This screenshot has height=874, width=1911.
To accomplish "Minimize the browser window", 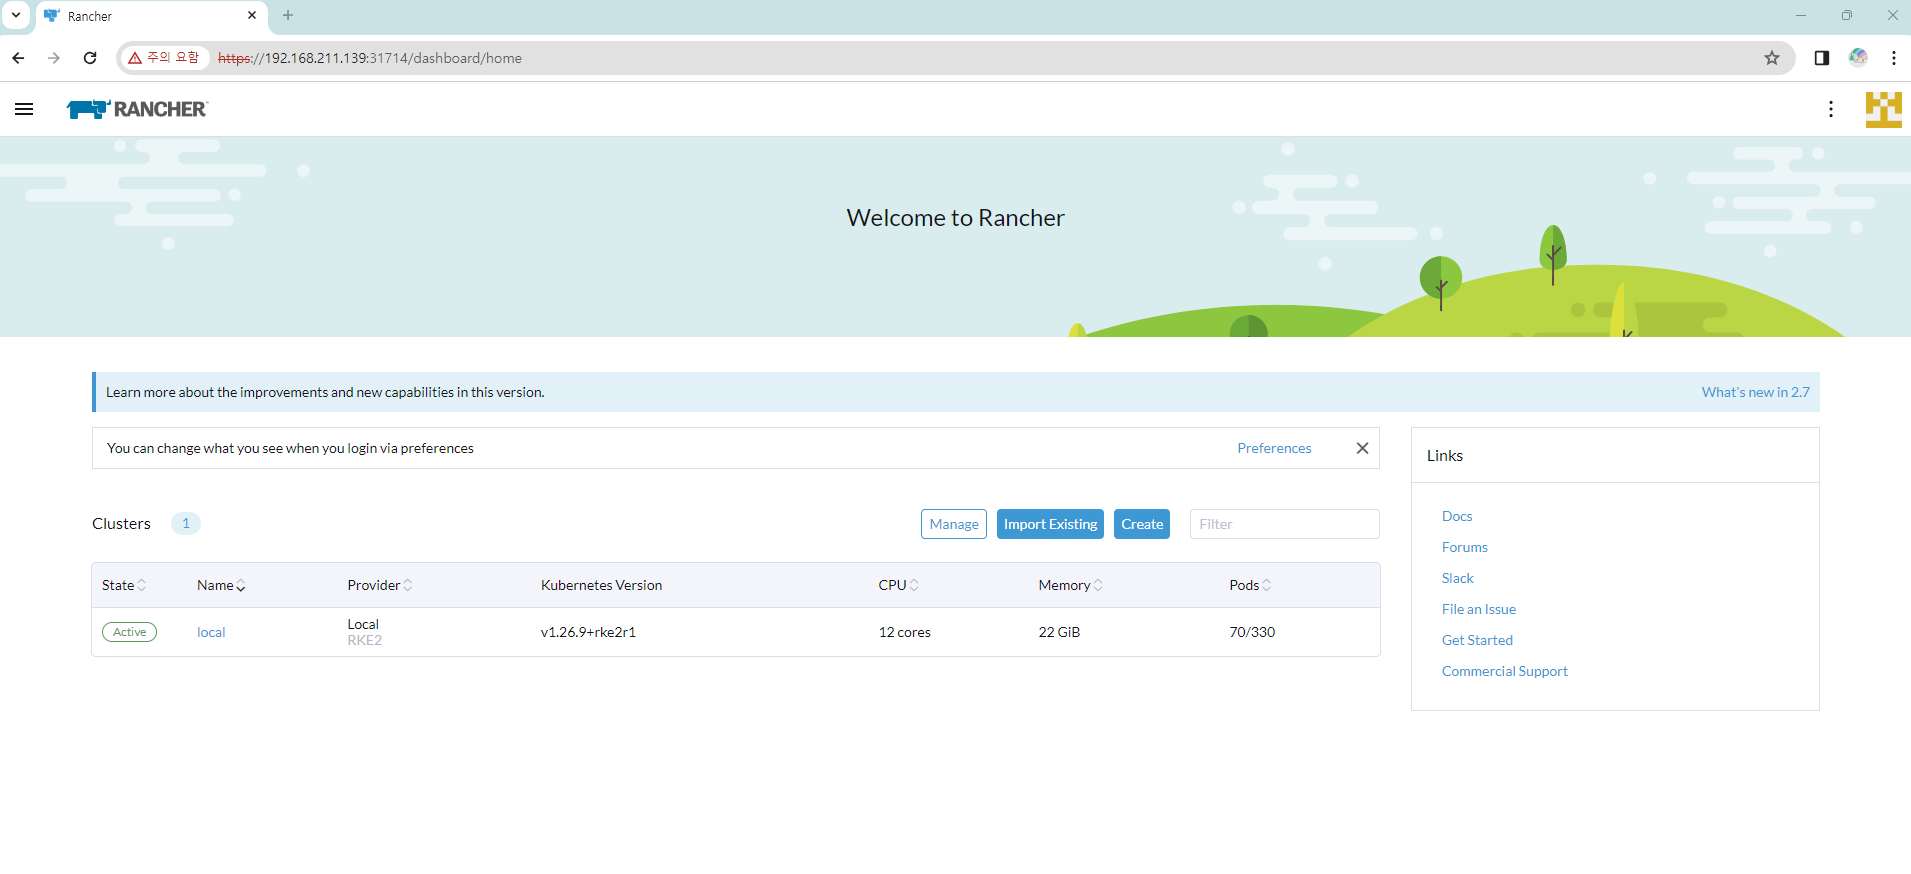I will [x=1800, y=15].
